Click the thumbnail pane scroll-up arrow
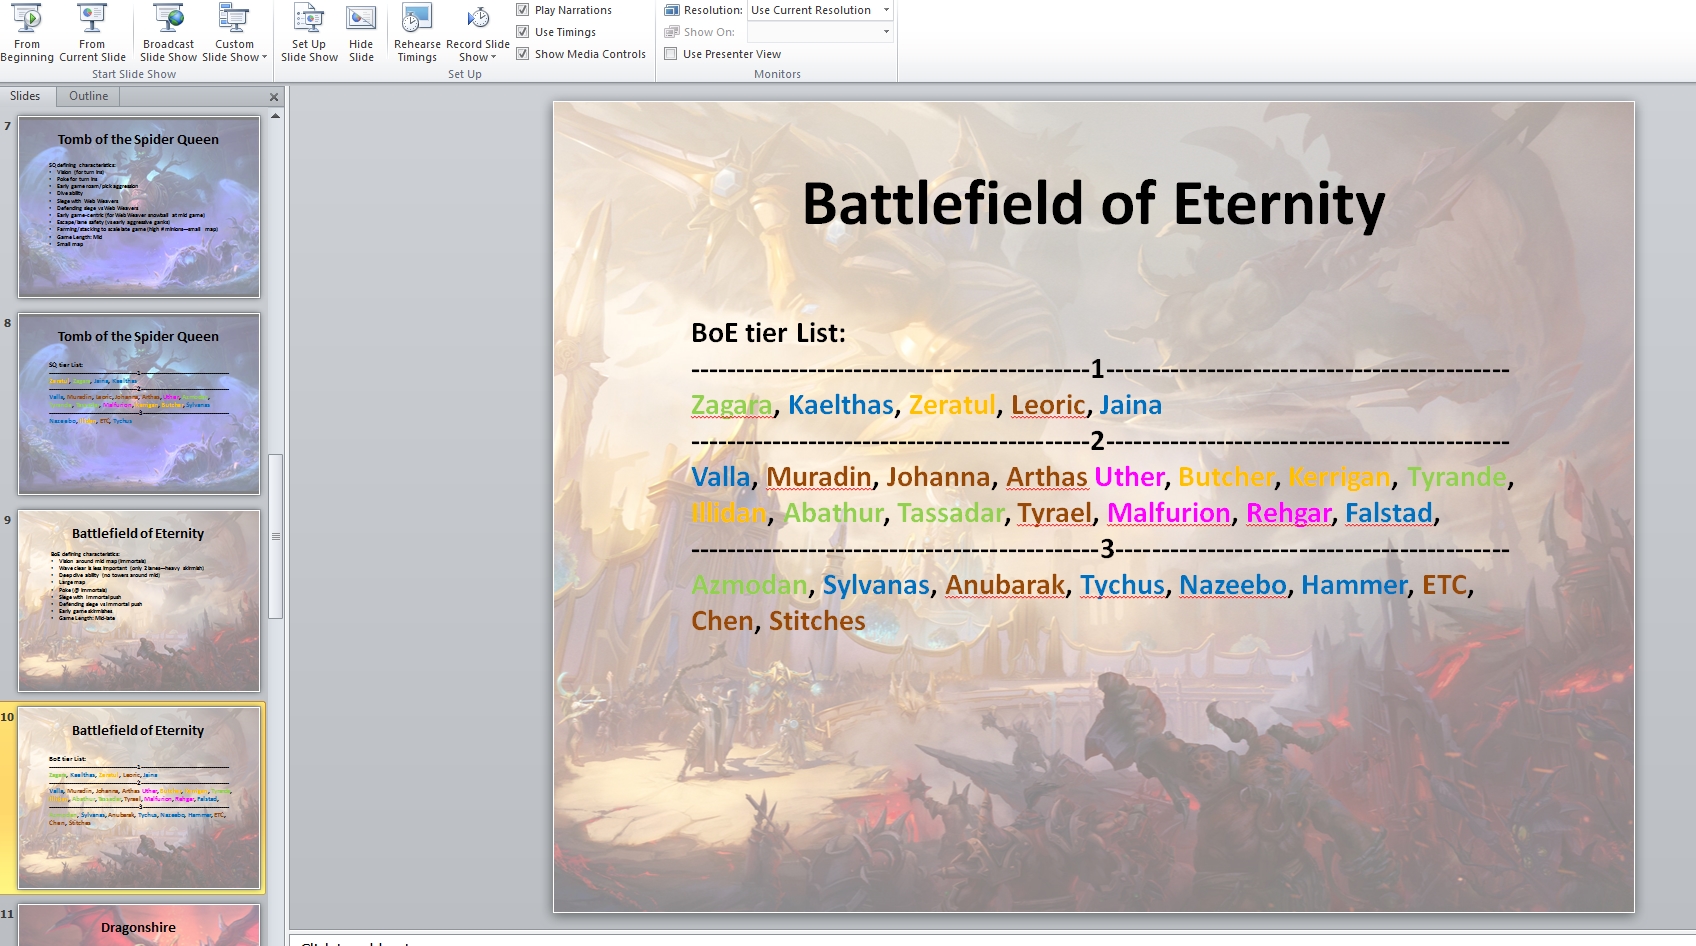Image resolution: width=1696 pixels, height=946 pixels. tap(275, 116)
